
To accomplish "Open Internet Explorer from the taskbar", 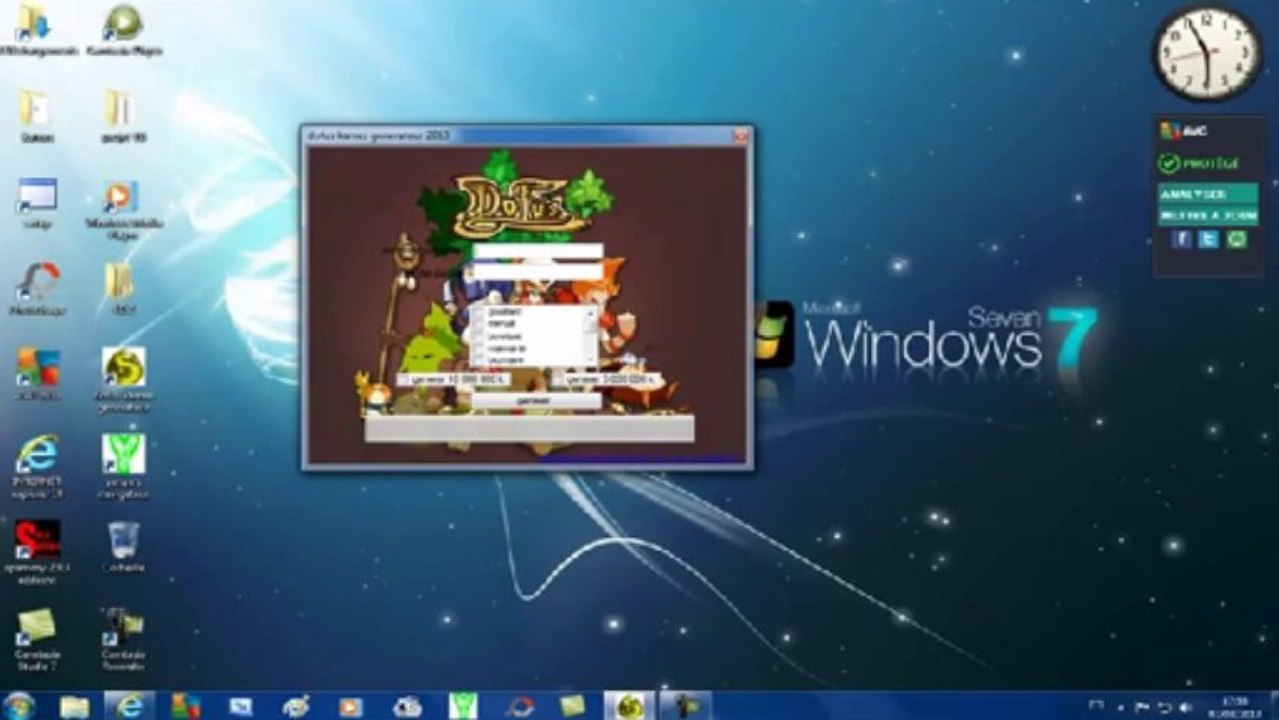I will (130, 706).
